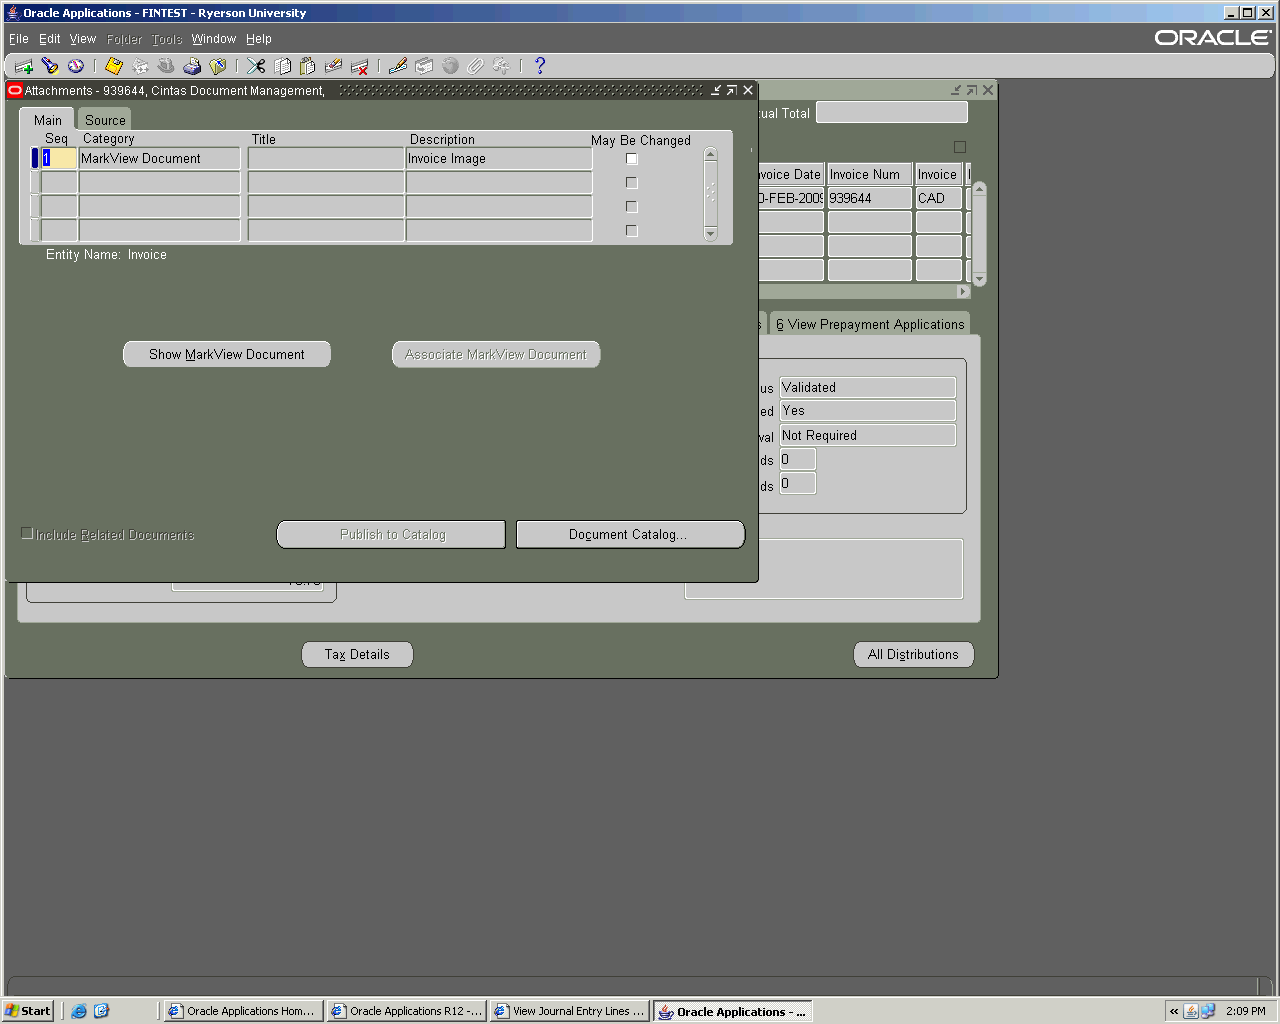
Task: Click the Window Help question mark icon
Action: point(540,66)
